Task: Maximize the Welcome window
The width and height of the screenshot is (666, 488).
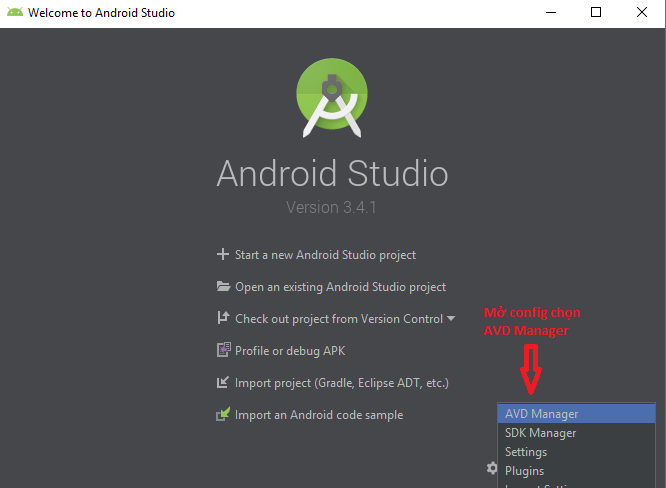Action: 596,12
